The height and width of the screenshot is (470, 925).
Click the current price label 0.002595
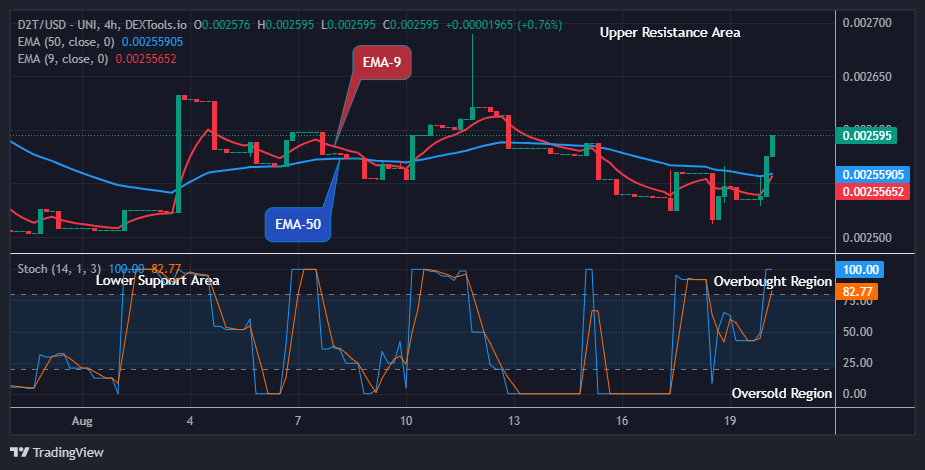pos(866,136)
